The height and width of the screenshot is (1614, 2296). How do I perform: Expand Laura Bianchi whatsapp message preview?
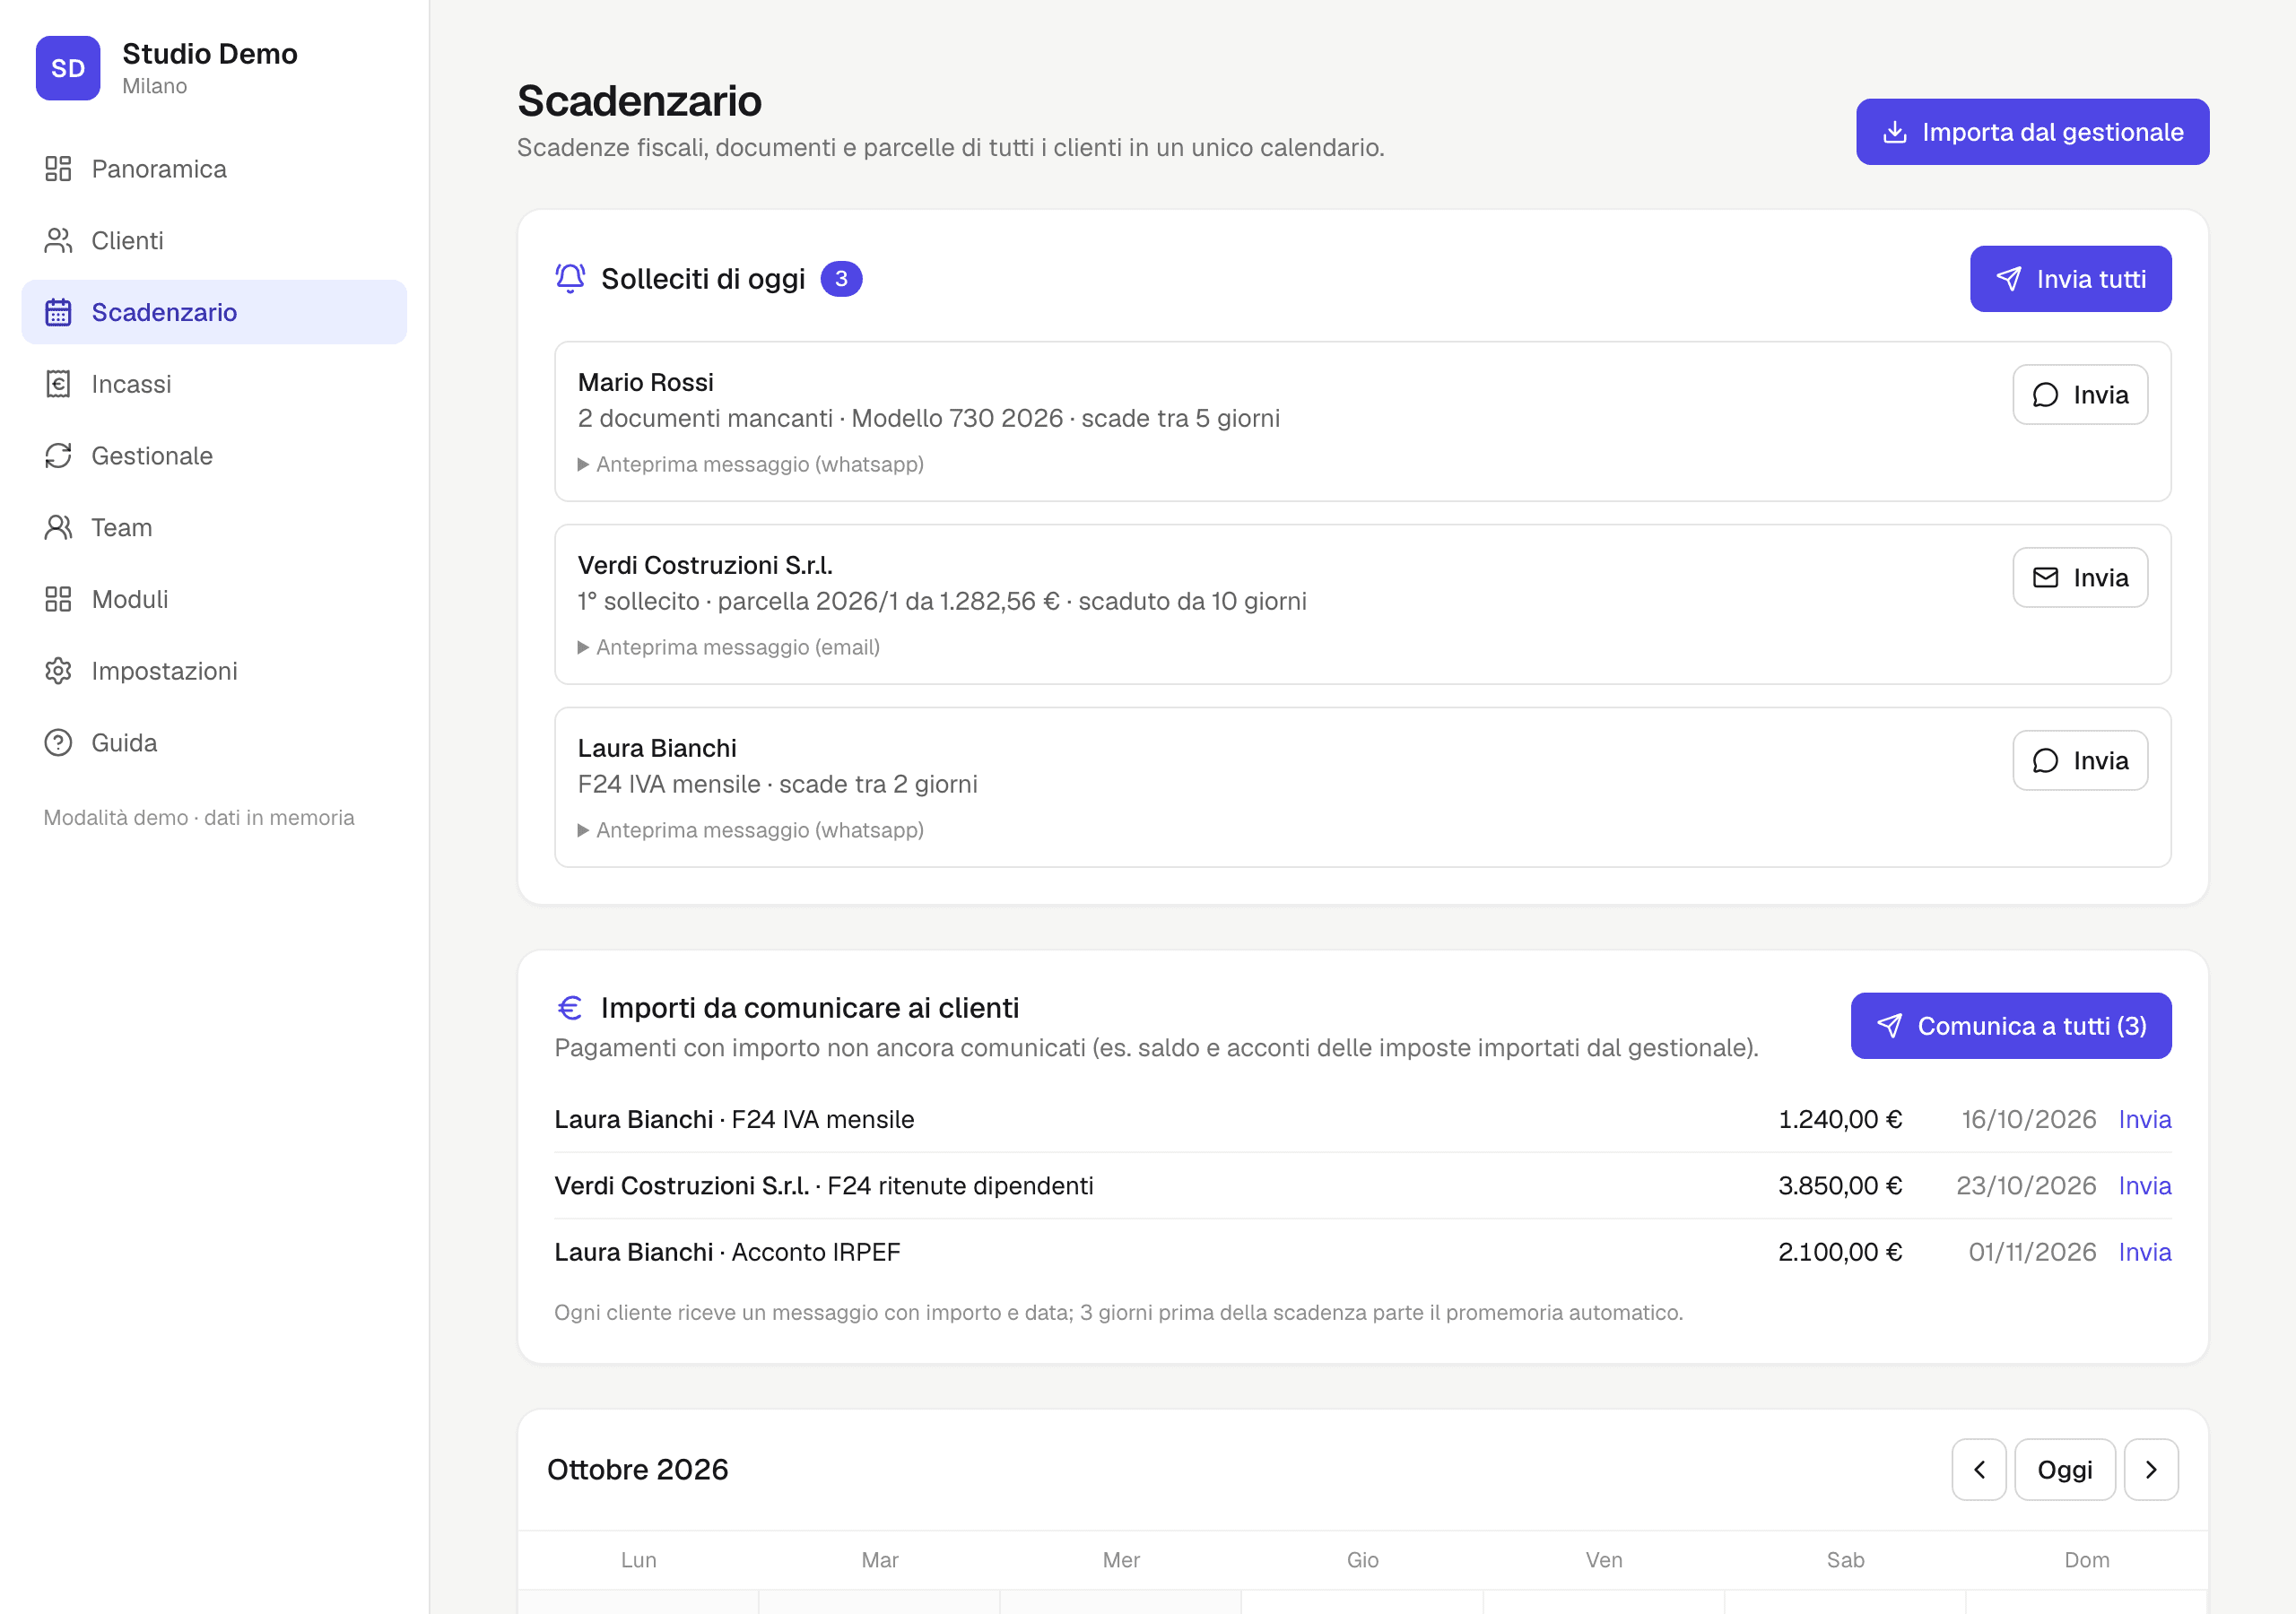(x=750, y=830)
